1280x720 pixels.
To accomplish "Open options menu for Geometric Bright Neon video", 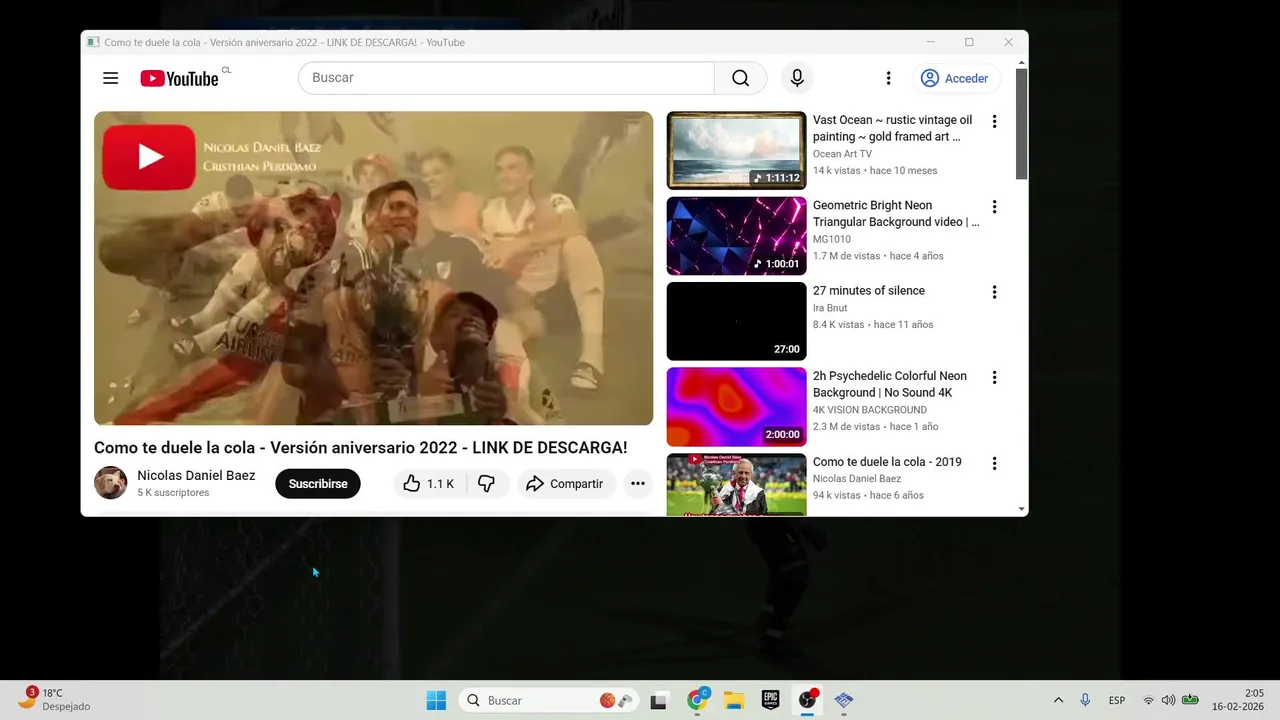I will (994, 207).
